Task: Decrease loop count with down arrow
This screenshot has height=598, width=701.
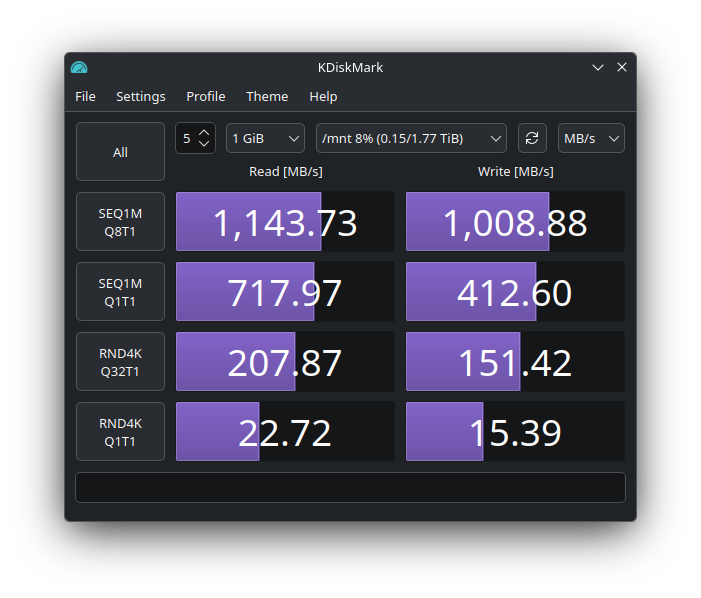Action: pos(204,143)
